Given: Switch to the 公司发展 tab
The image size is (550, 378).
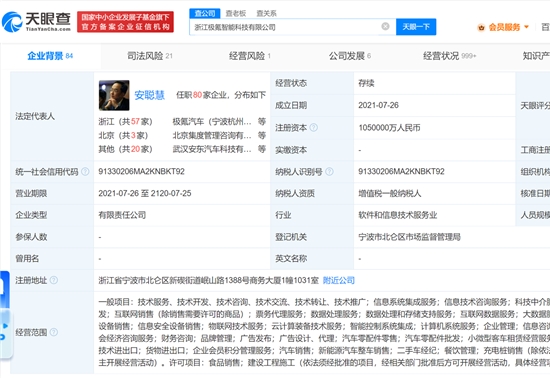Looking at the screenshot, I should click(x=350, y=56).
